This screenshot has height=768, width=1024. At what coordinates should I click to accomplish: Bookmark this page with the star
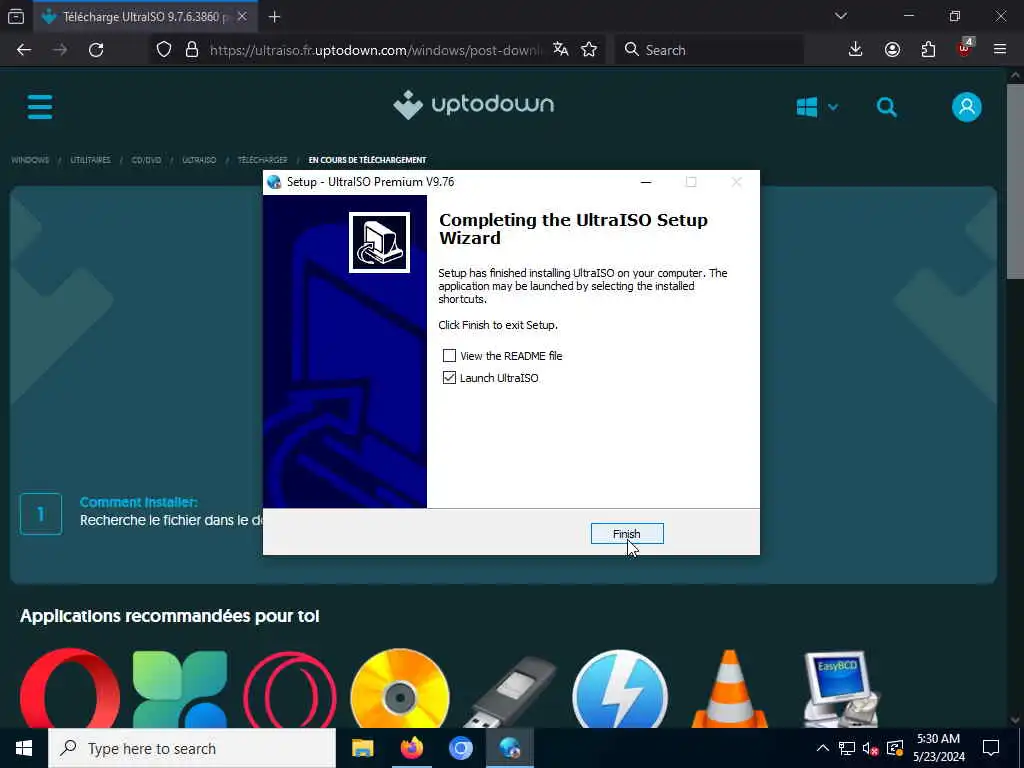coord(589,50)
